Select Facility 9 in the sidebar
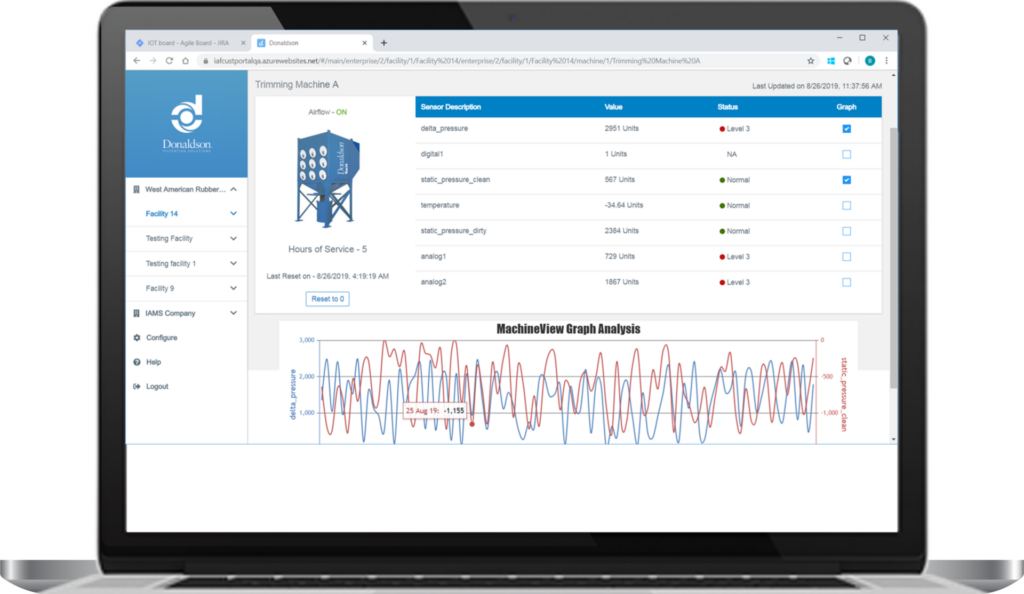The height and width of the screenshot is (594, 1024). click(x=160, y=288)
